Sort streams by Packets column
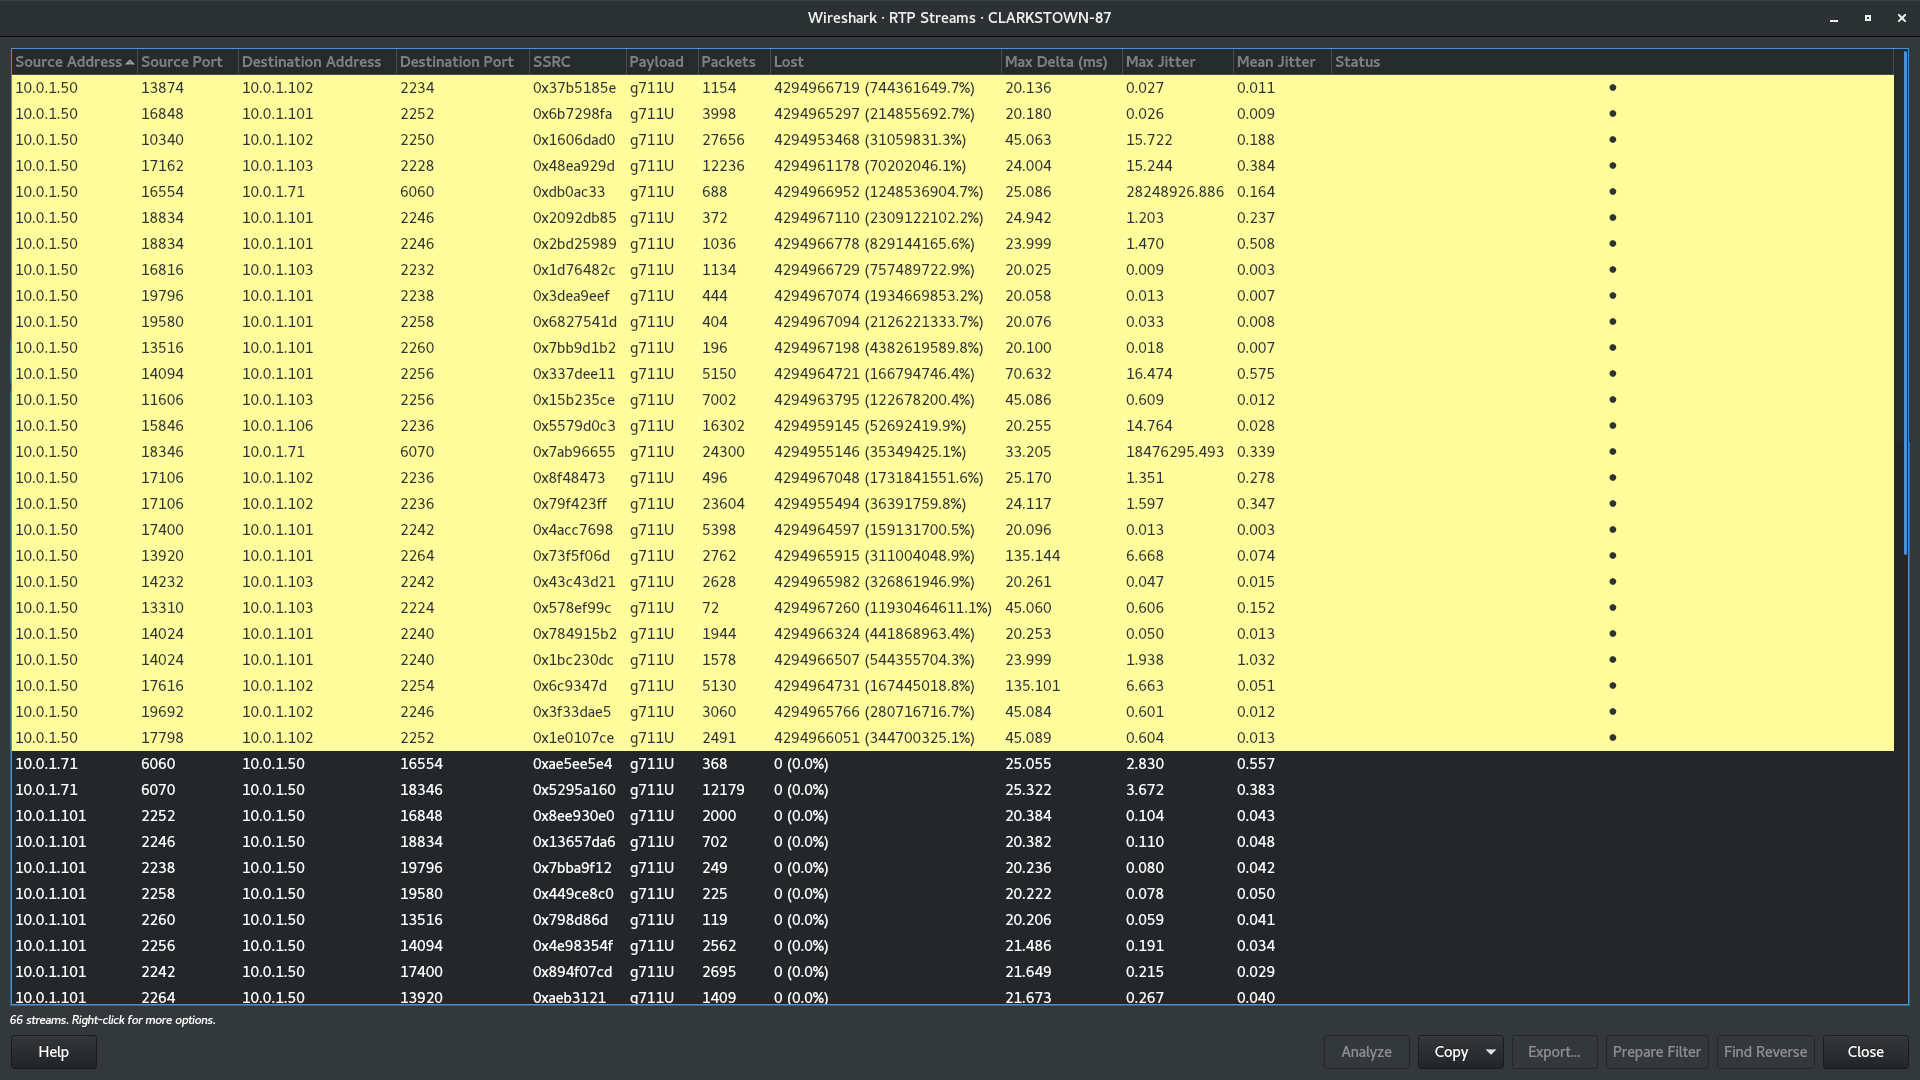 coord(733,62)
